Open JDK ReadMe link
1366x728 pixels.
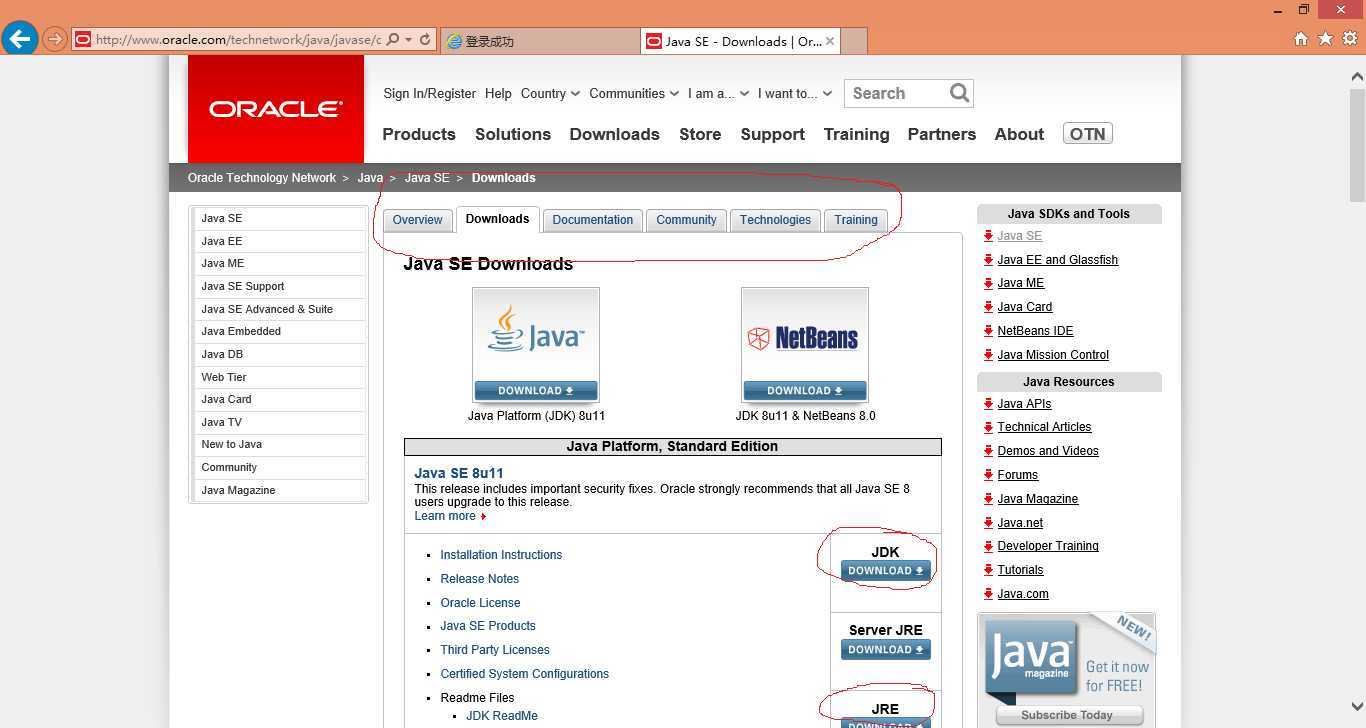click(x=502, y=716)
